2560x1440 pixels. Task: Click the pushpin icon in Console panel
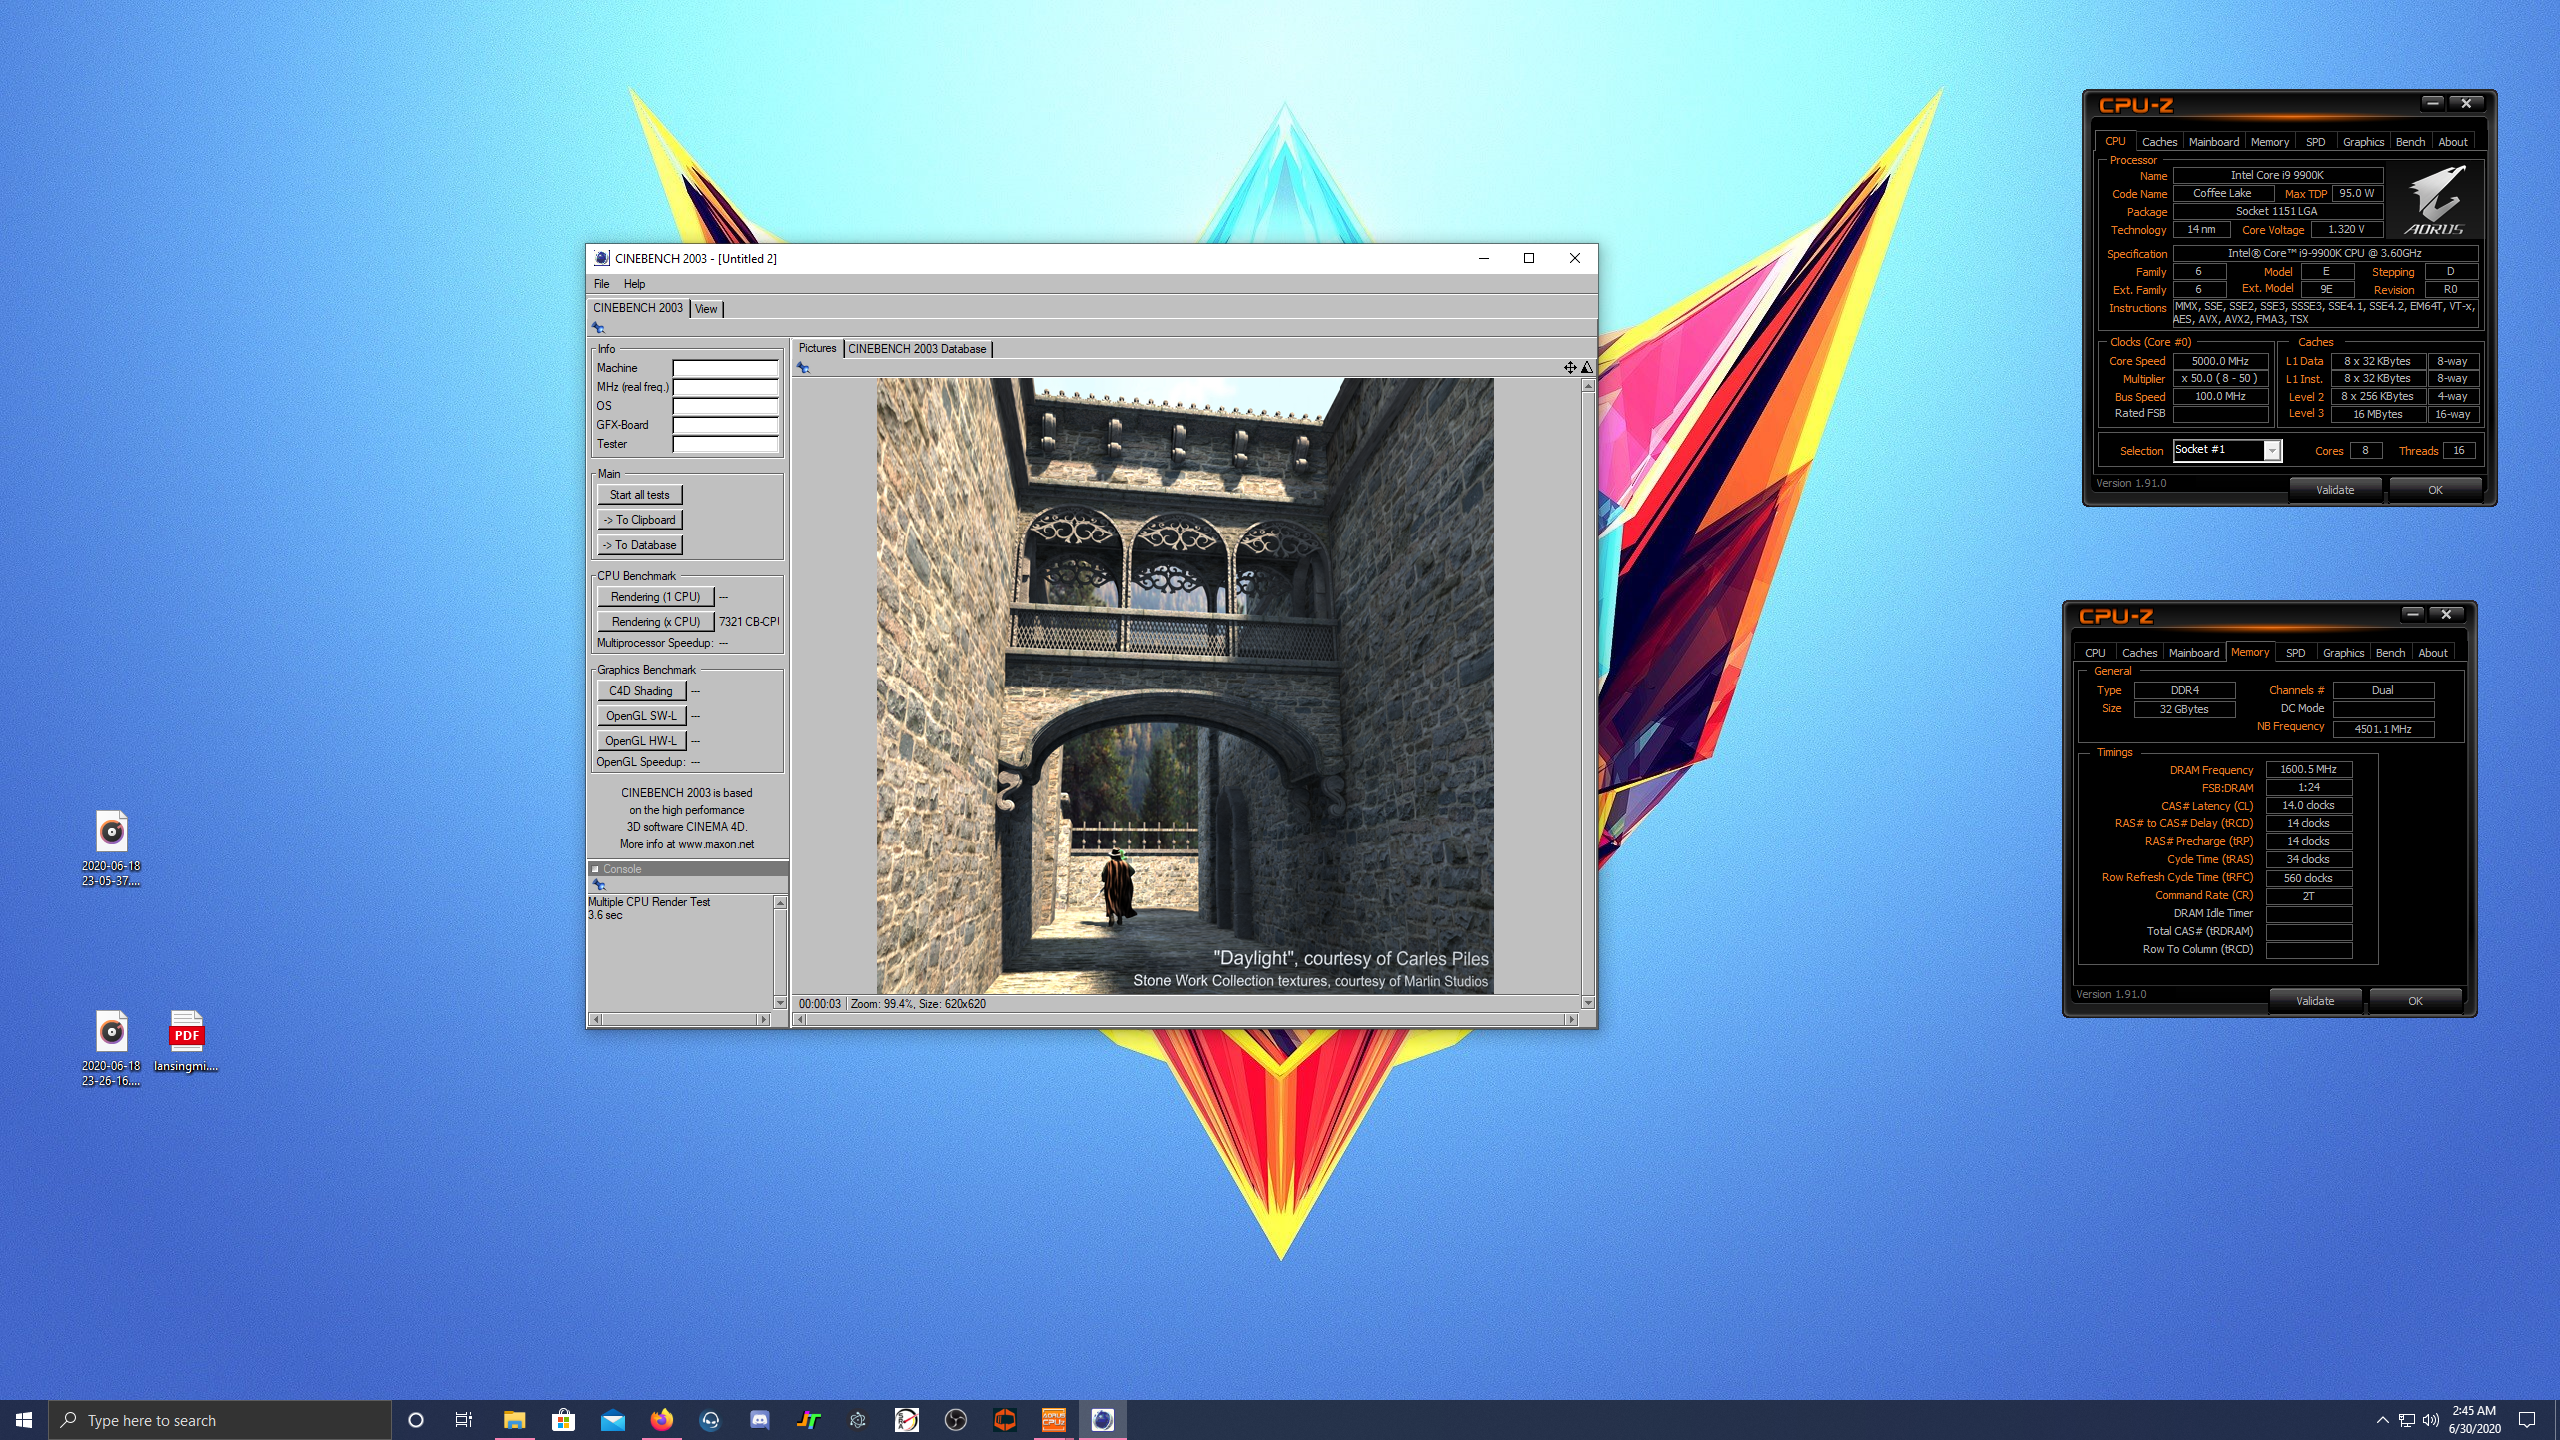(599, 885)
